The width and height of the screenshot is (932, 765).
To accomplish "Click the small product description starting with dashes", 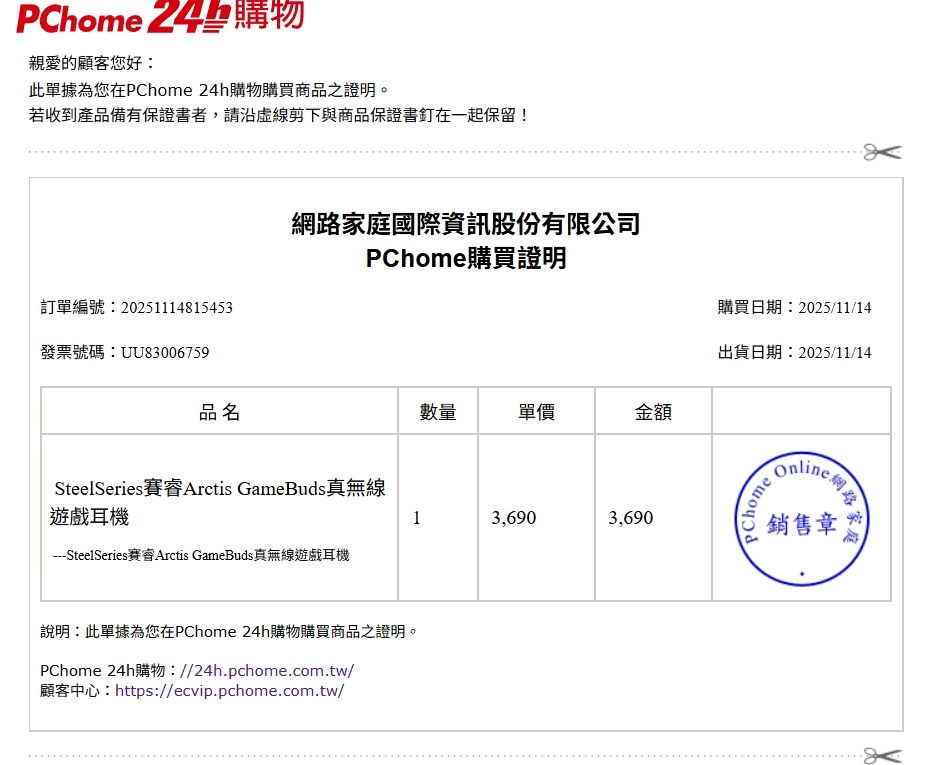I will [201, 555].
